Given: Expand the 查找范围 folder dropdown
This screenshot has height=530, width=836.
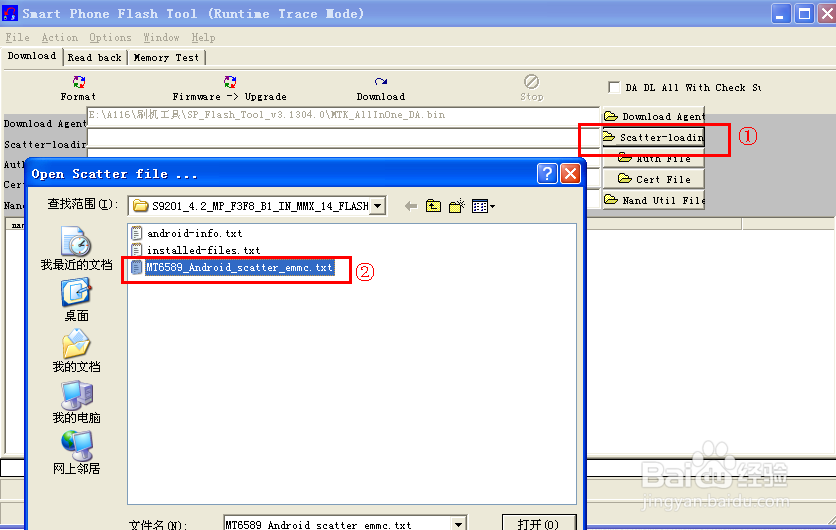Looking at the screenshot, I should coord(377,206).
